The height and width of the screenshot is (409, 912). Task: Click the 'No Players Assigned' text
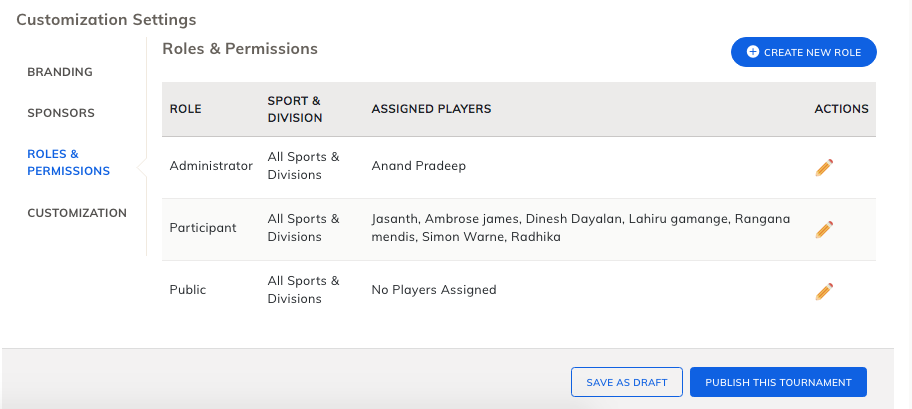coord(433,290)
